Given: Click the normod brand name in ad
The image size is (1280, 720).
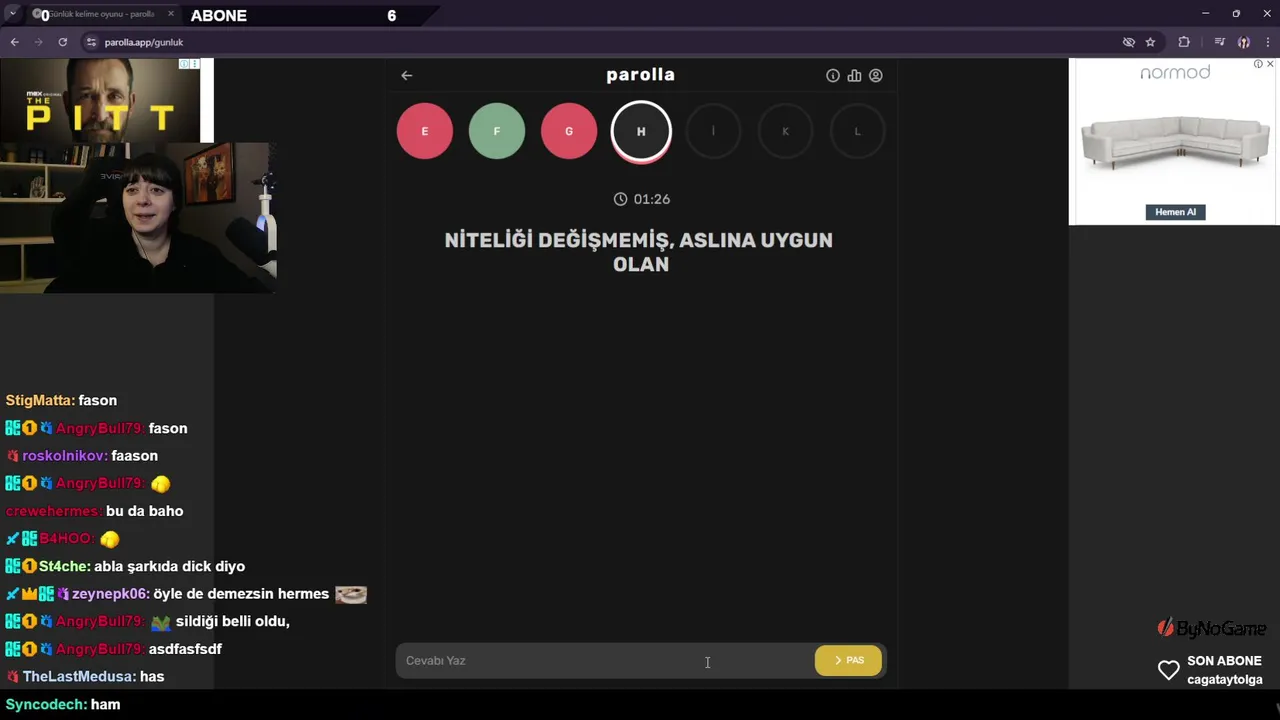Looking at the screenshot, I should (x=1175, y=72).
